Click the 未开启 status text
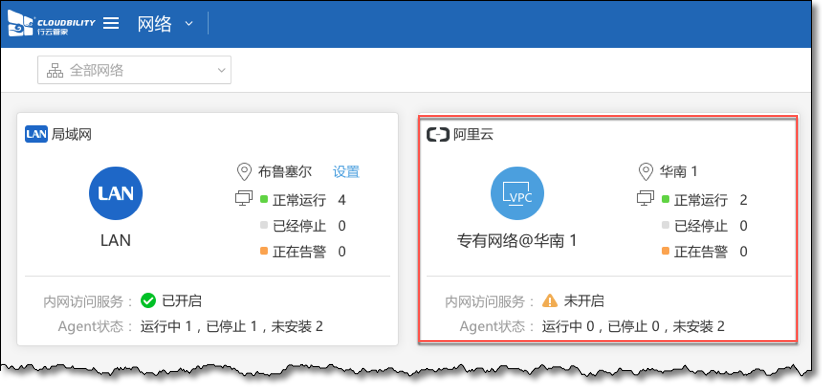822x387 pixels. pos(583,301)
